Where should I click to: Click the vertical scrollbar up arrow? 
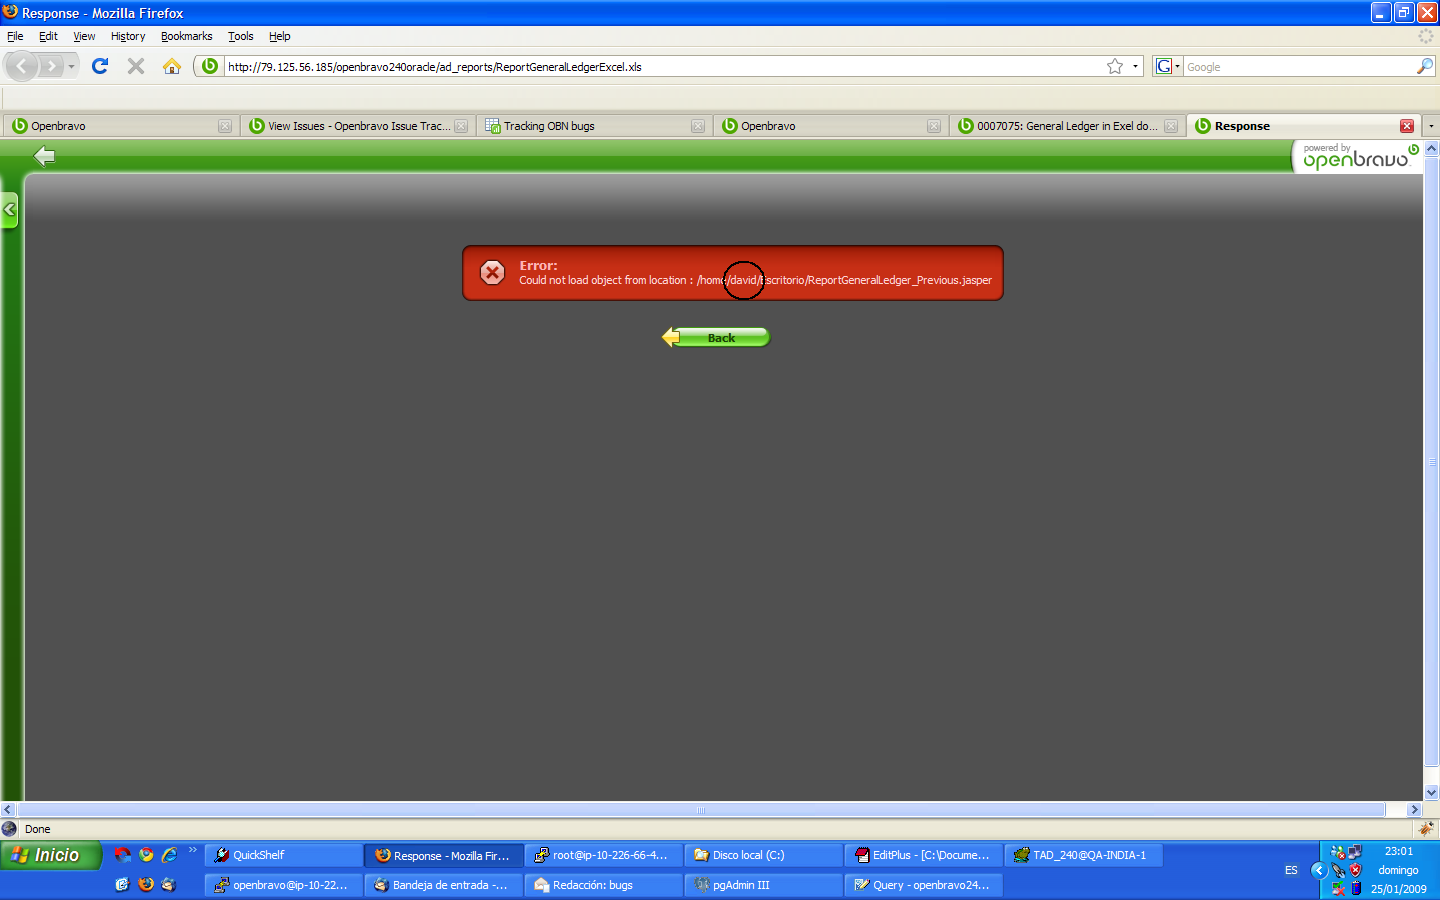pyautogui.click(x=1431, y=148)
